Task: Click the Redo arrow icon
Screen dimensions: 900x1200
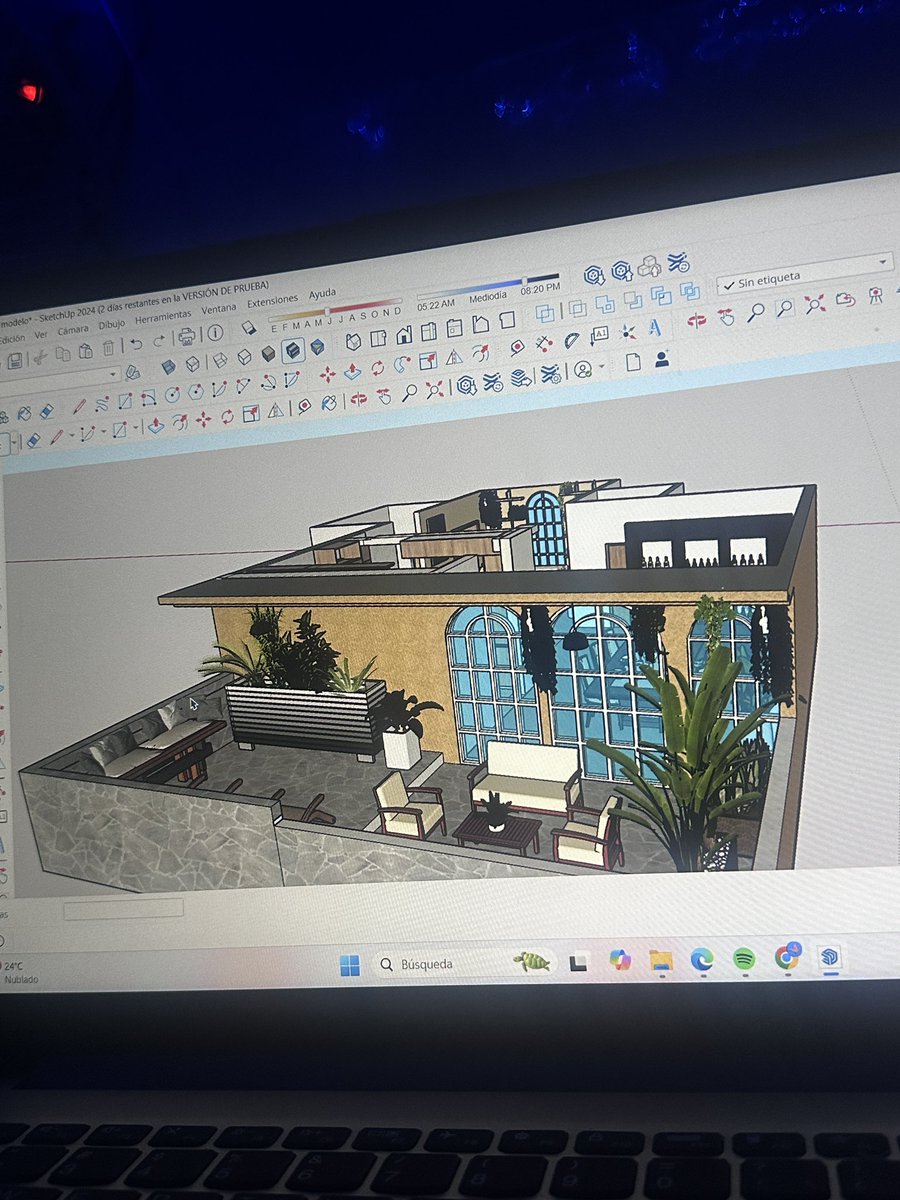Action: click(x=158, y=341)
